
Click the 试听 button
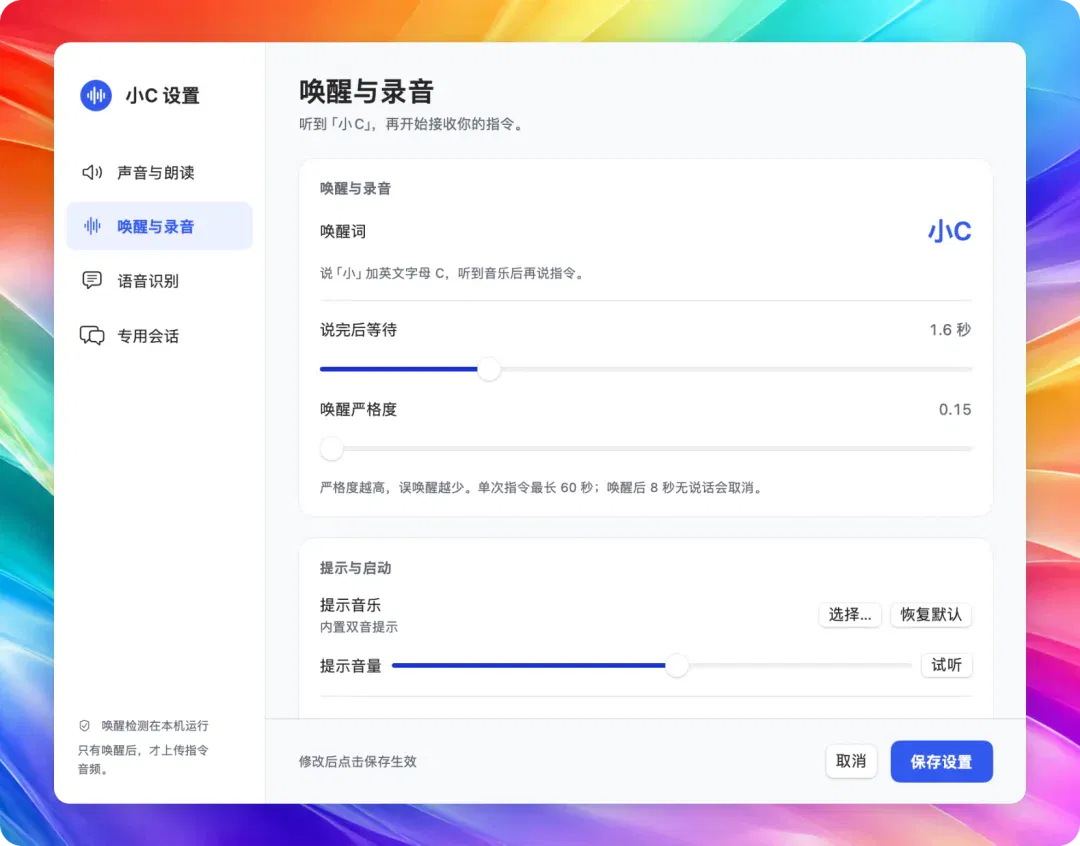click(x=946, y=665)
